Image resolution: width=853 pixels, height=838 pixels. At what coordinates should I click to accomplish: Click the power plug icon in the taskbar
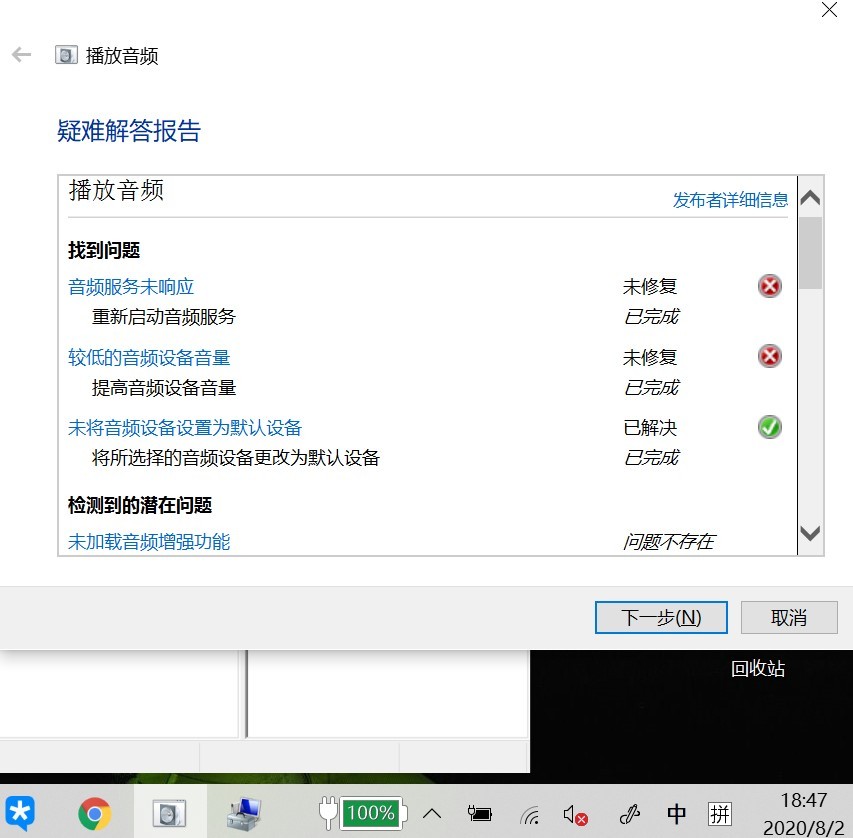[328, 813]
